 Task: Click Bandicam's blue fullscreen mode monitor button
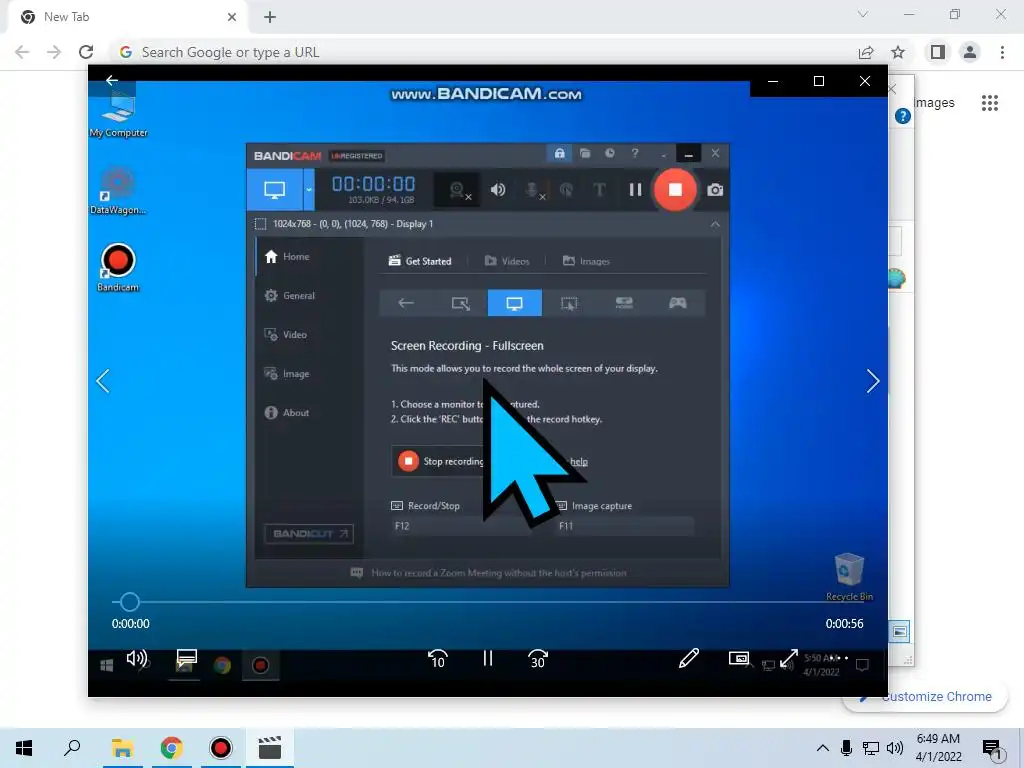pos(274,189)
